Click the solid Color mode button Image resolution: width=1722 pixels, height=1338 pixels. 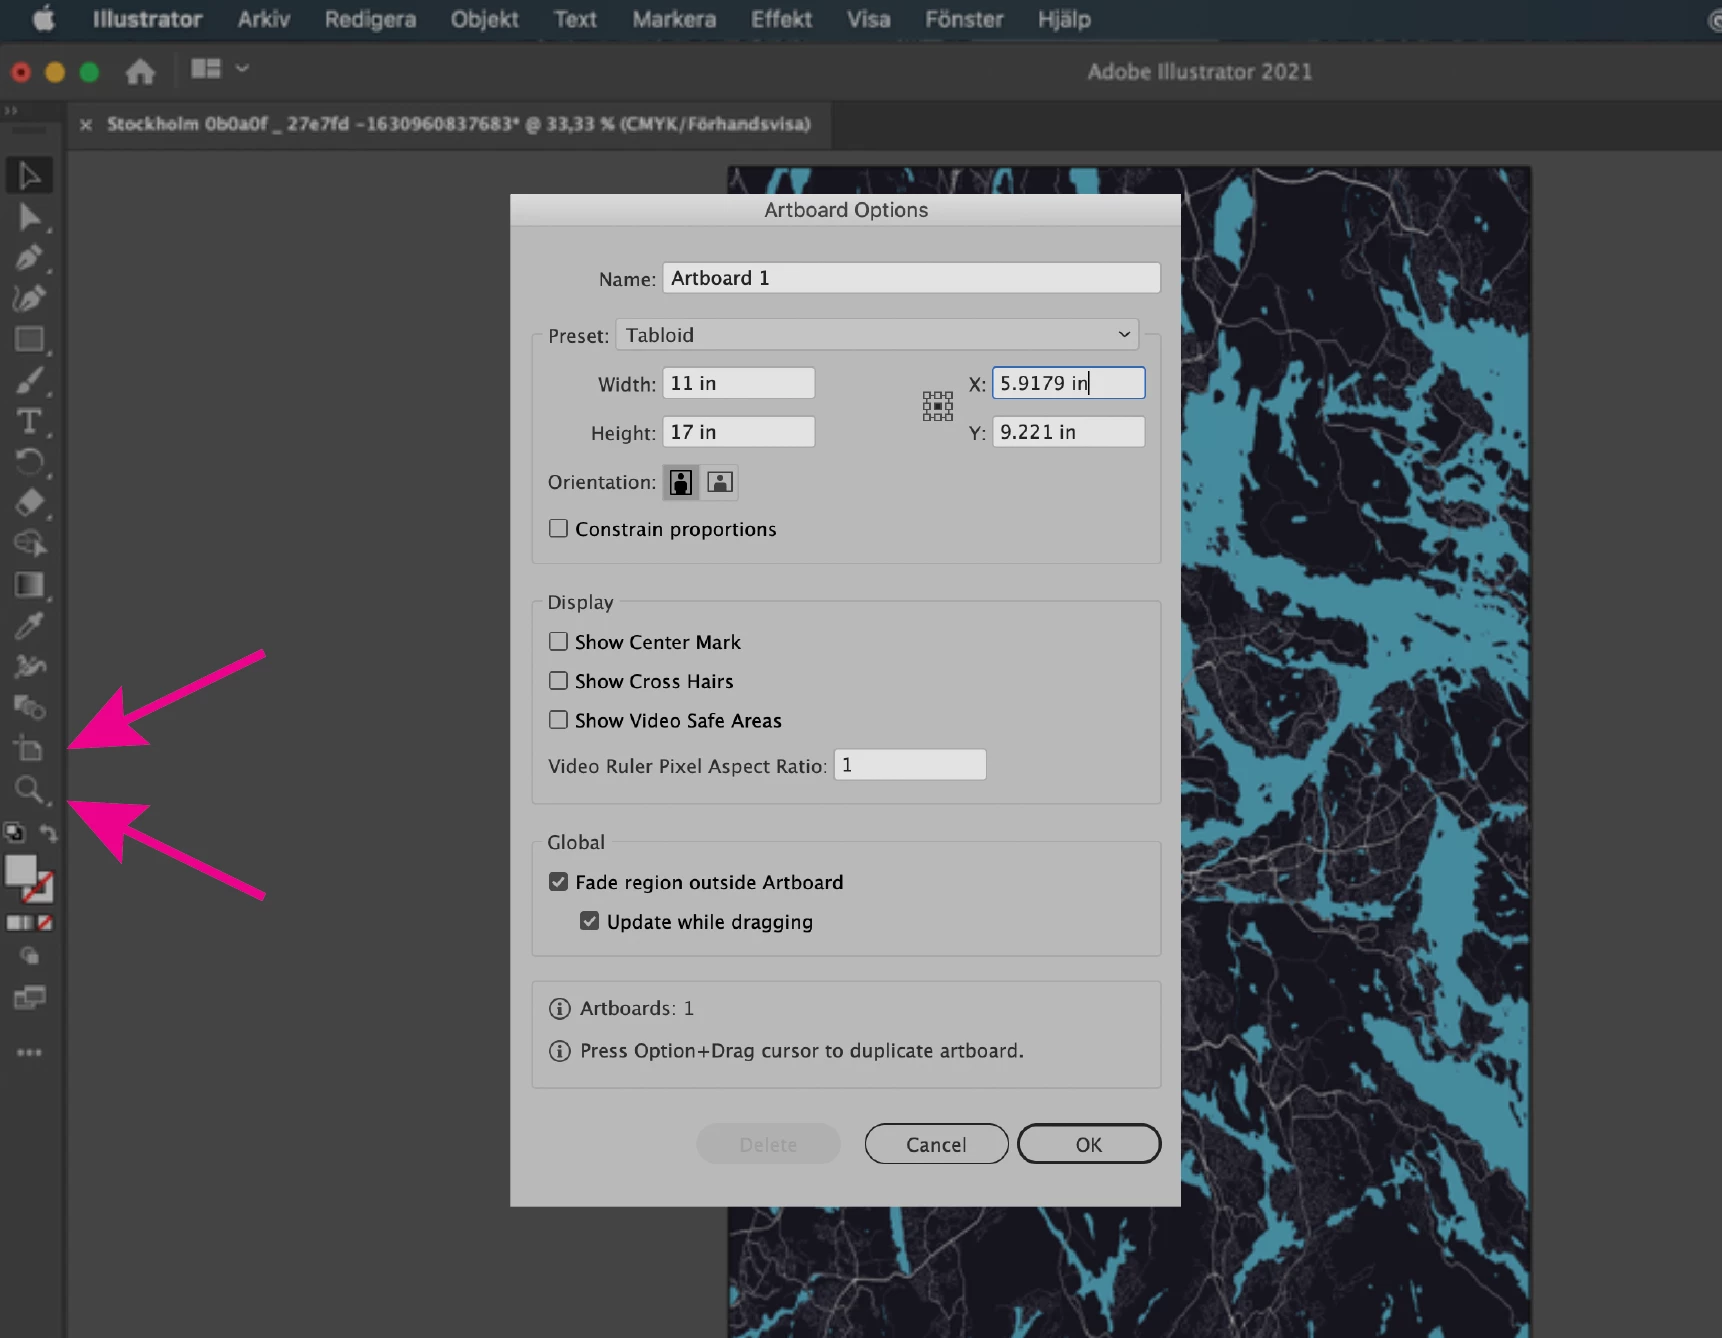point(12,923)
